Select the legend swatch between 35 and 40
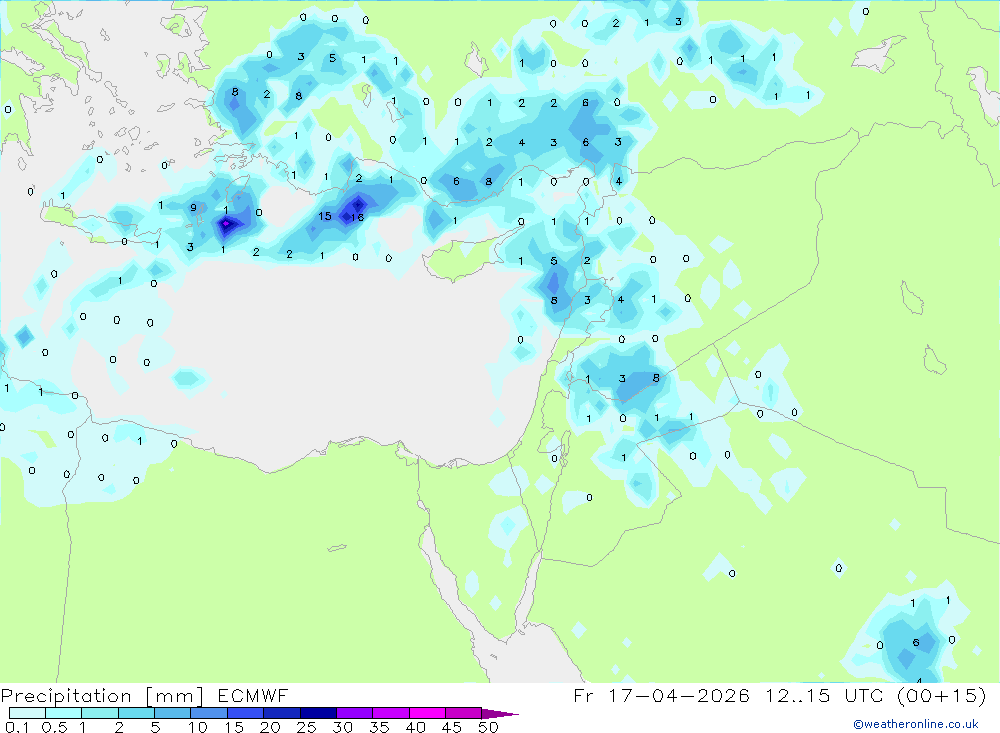 [x=391, y=713]
